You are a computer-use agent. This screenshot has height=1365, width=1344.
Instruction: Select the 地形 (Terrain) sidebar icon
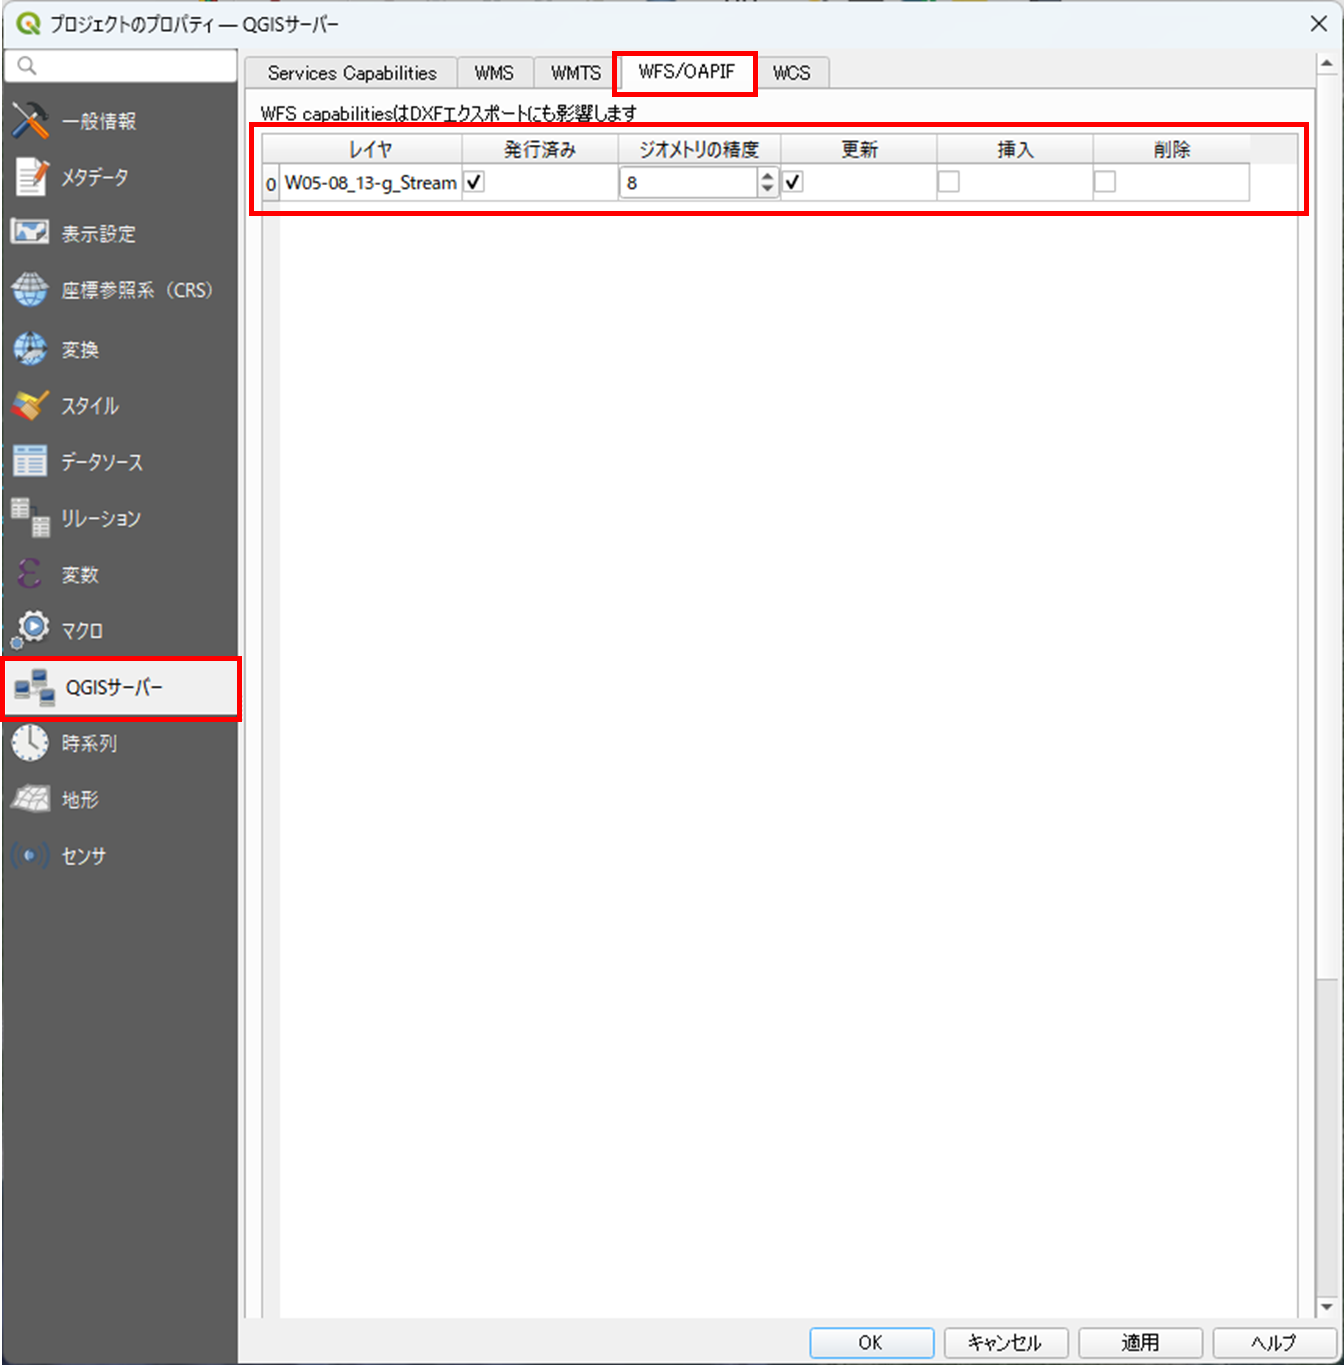click(79, 799)
